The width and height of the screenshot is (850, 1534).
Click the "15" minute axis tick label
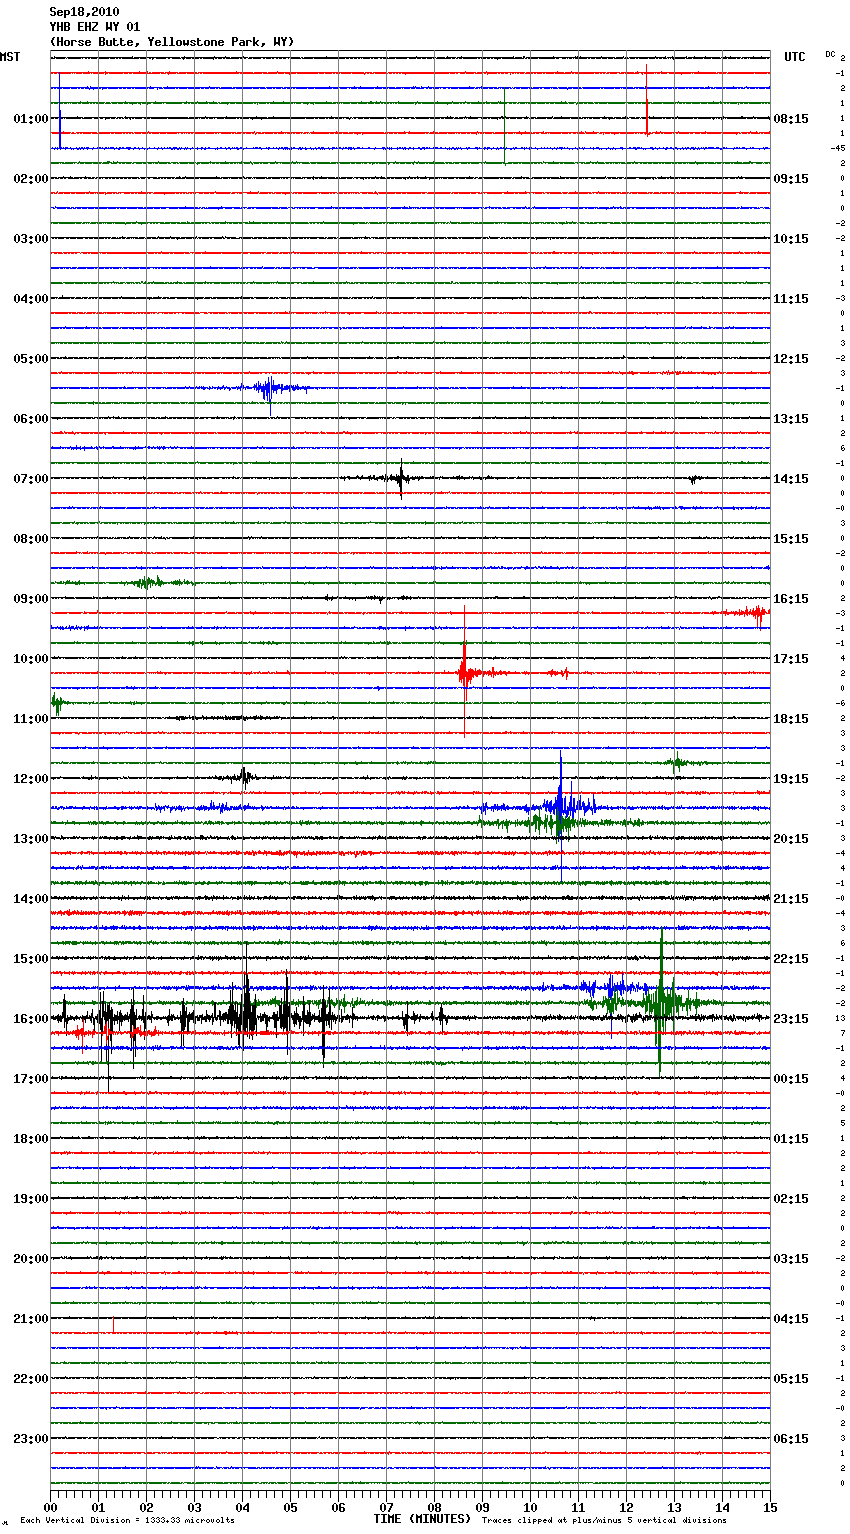click(x=770, y=1506)
